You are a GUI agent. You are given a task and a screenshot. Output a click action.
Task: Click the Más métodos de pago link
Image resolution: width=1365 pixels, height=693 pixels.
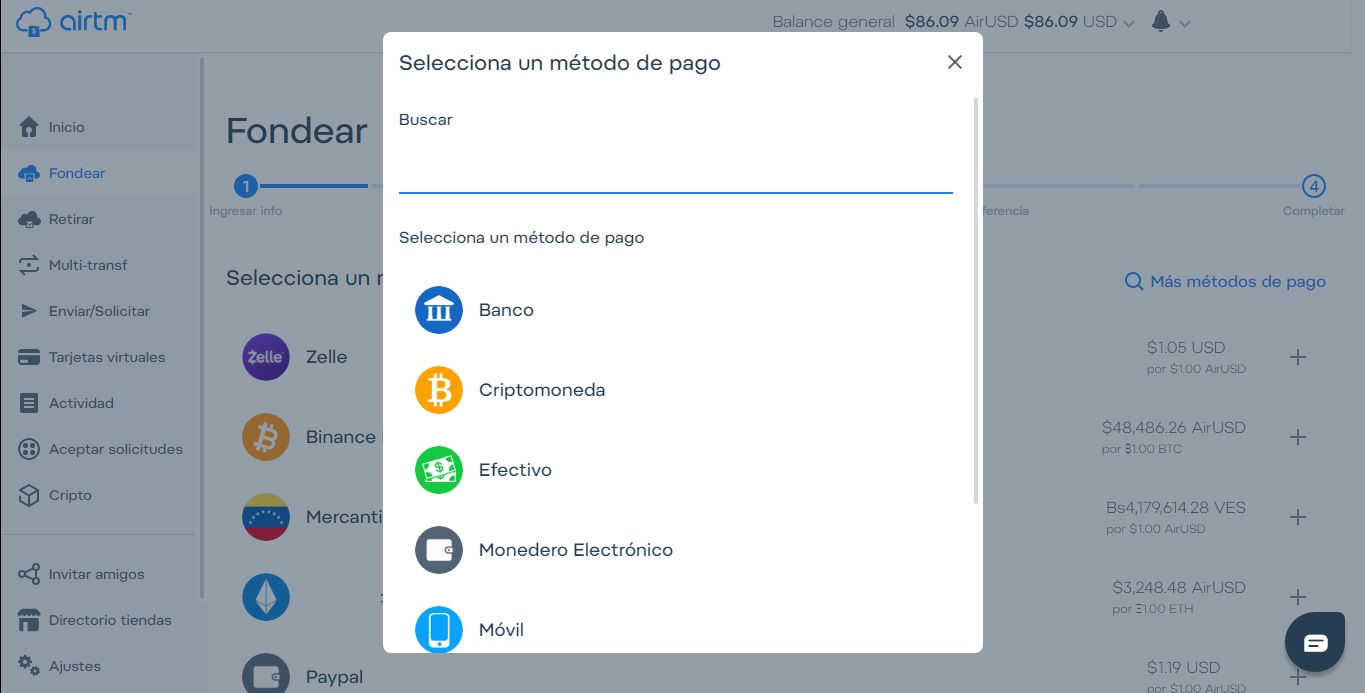tap(1225, 282)
